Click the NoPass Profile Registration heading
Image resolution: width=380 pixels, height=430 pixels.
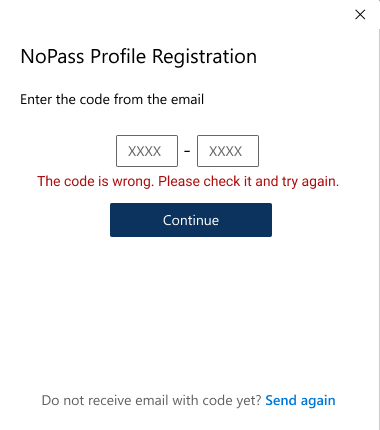(x=139, y=56)
